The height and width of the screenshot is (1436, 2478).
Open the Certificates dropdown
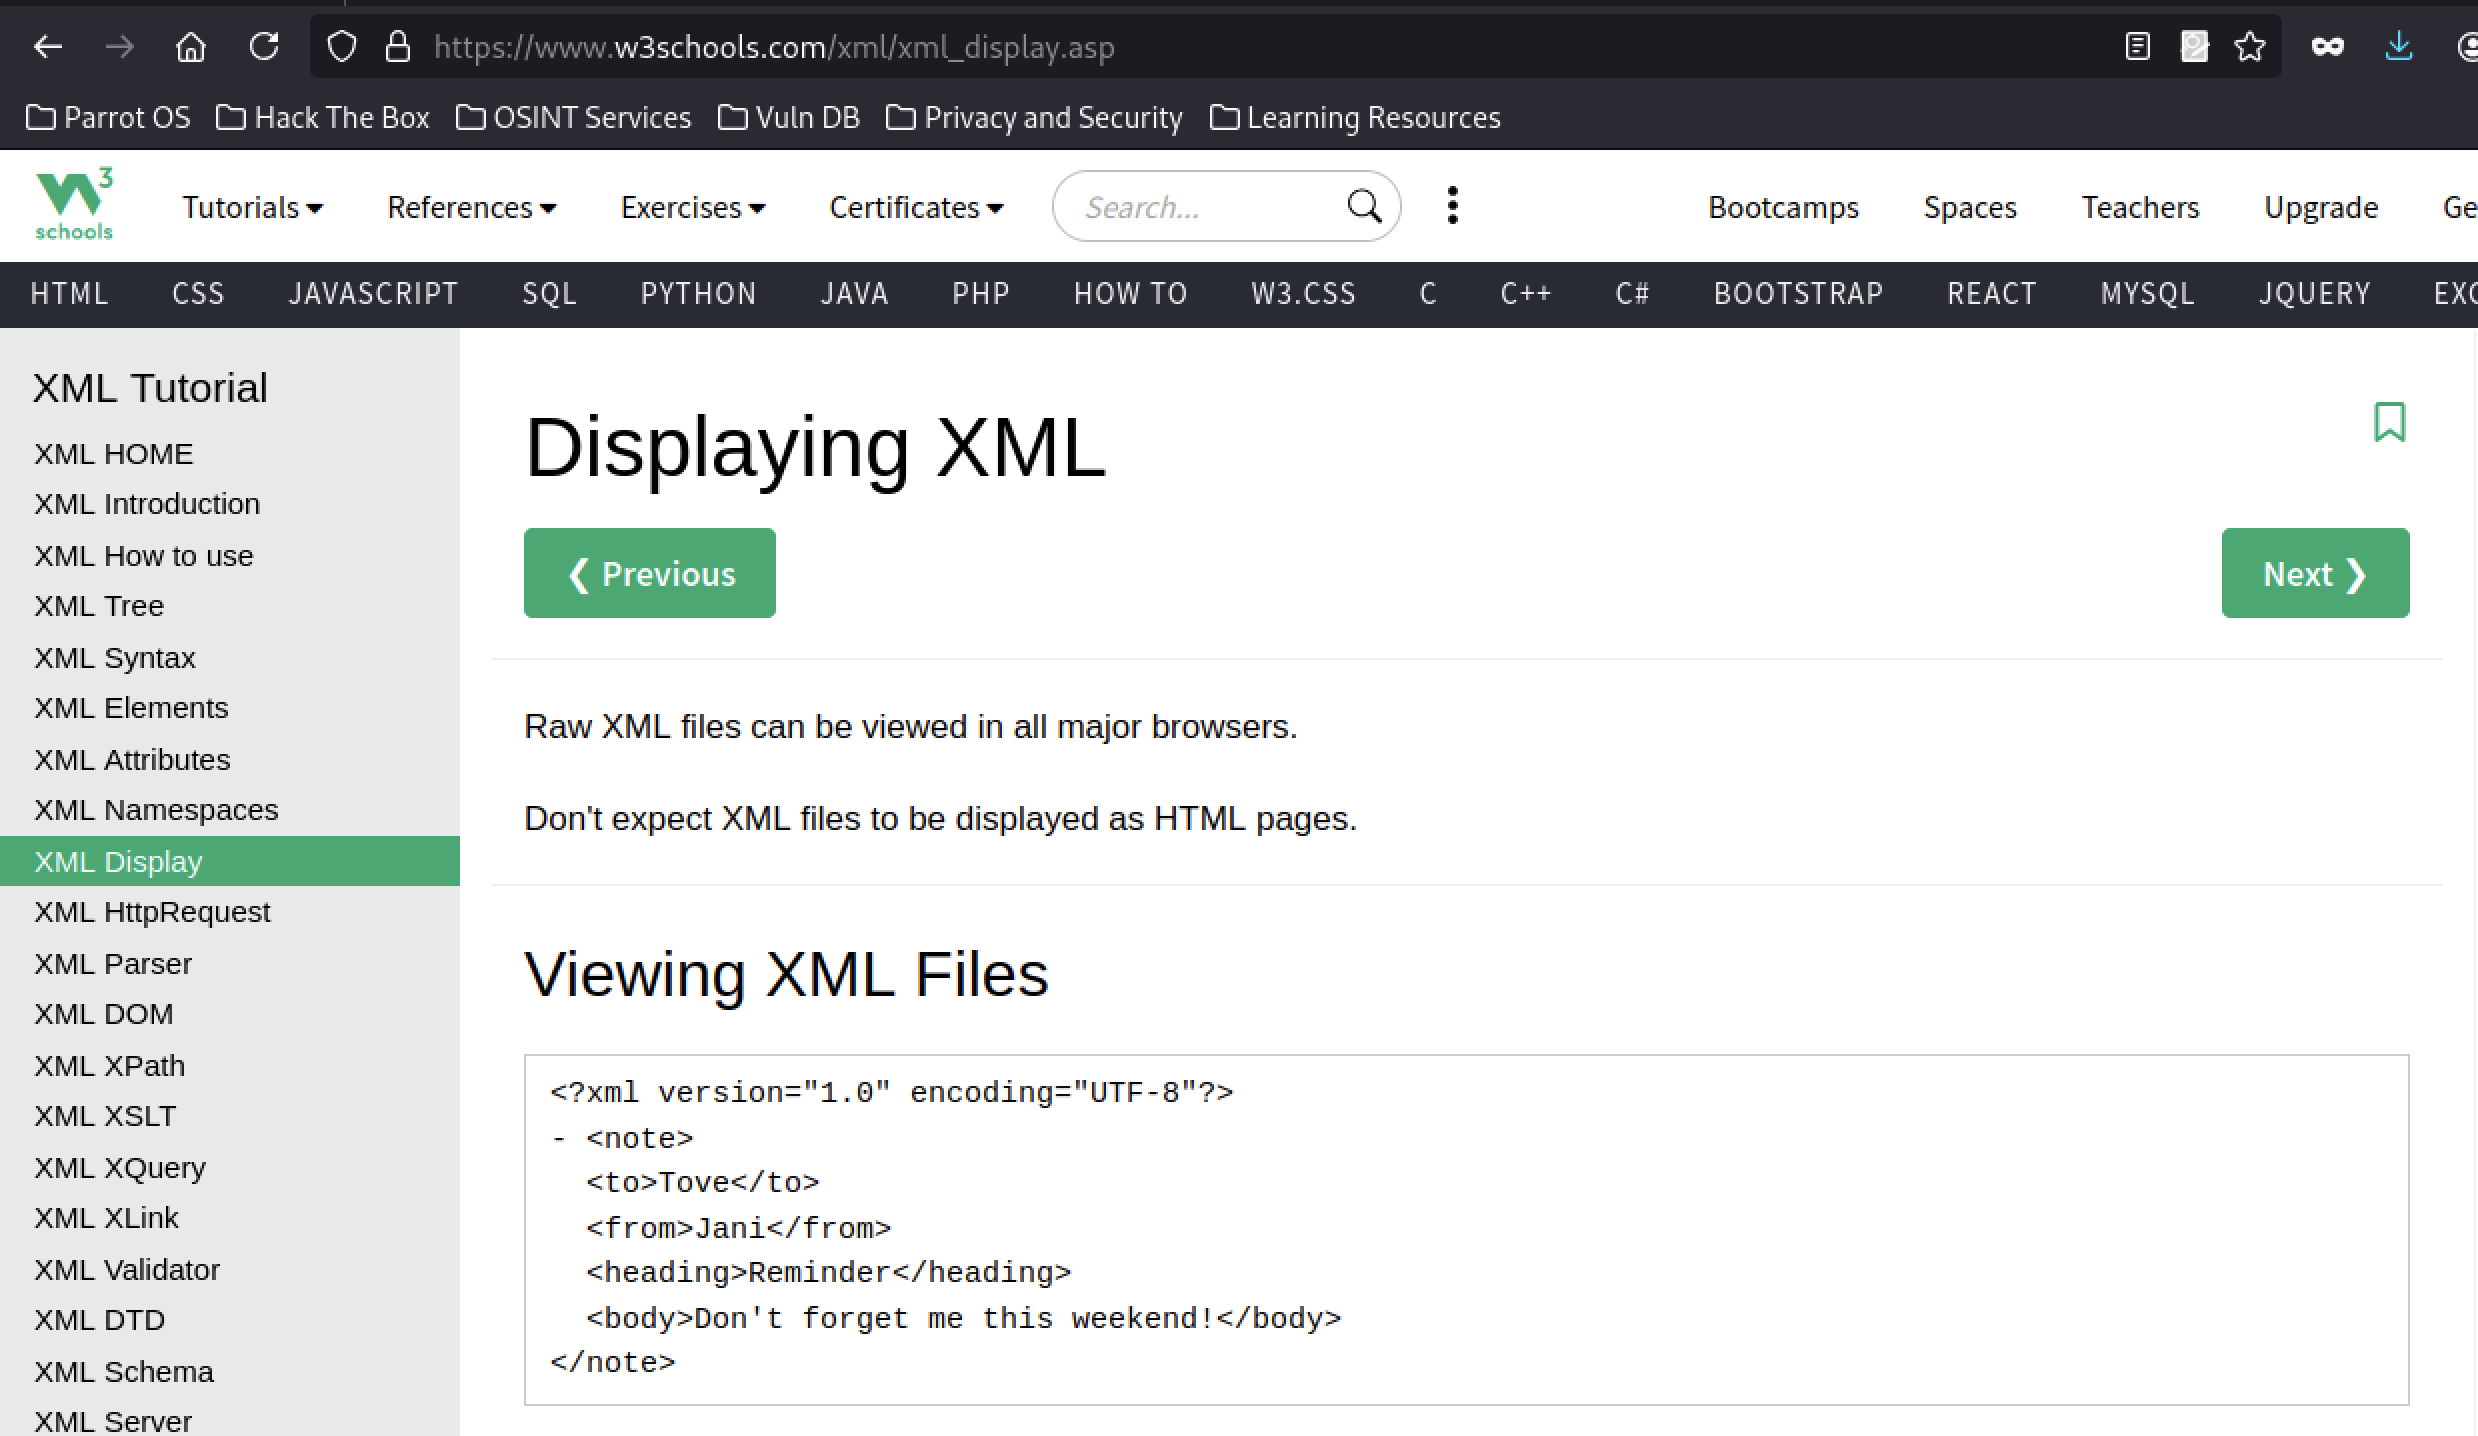pos(915,207)
